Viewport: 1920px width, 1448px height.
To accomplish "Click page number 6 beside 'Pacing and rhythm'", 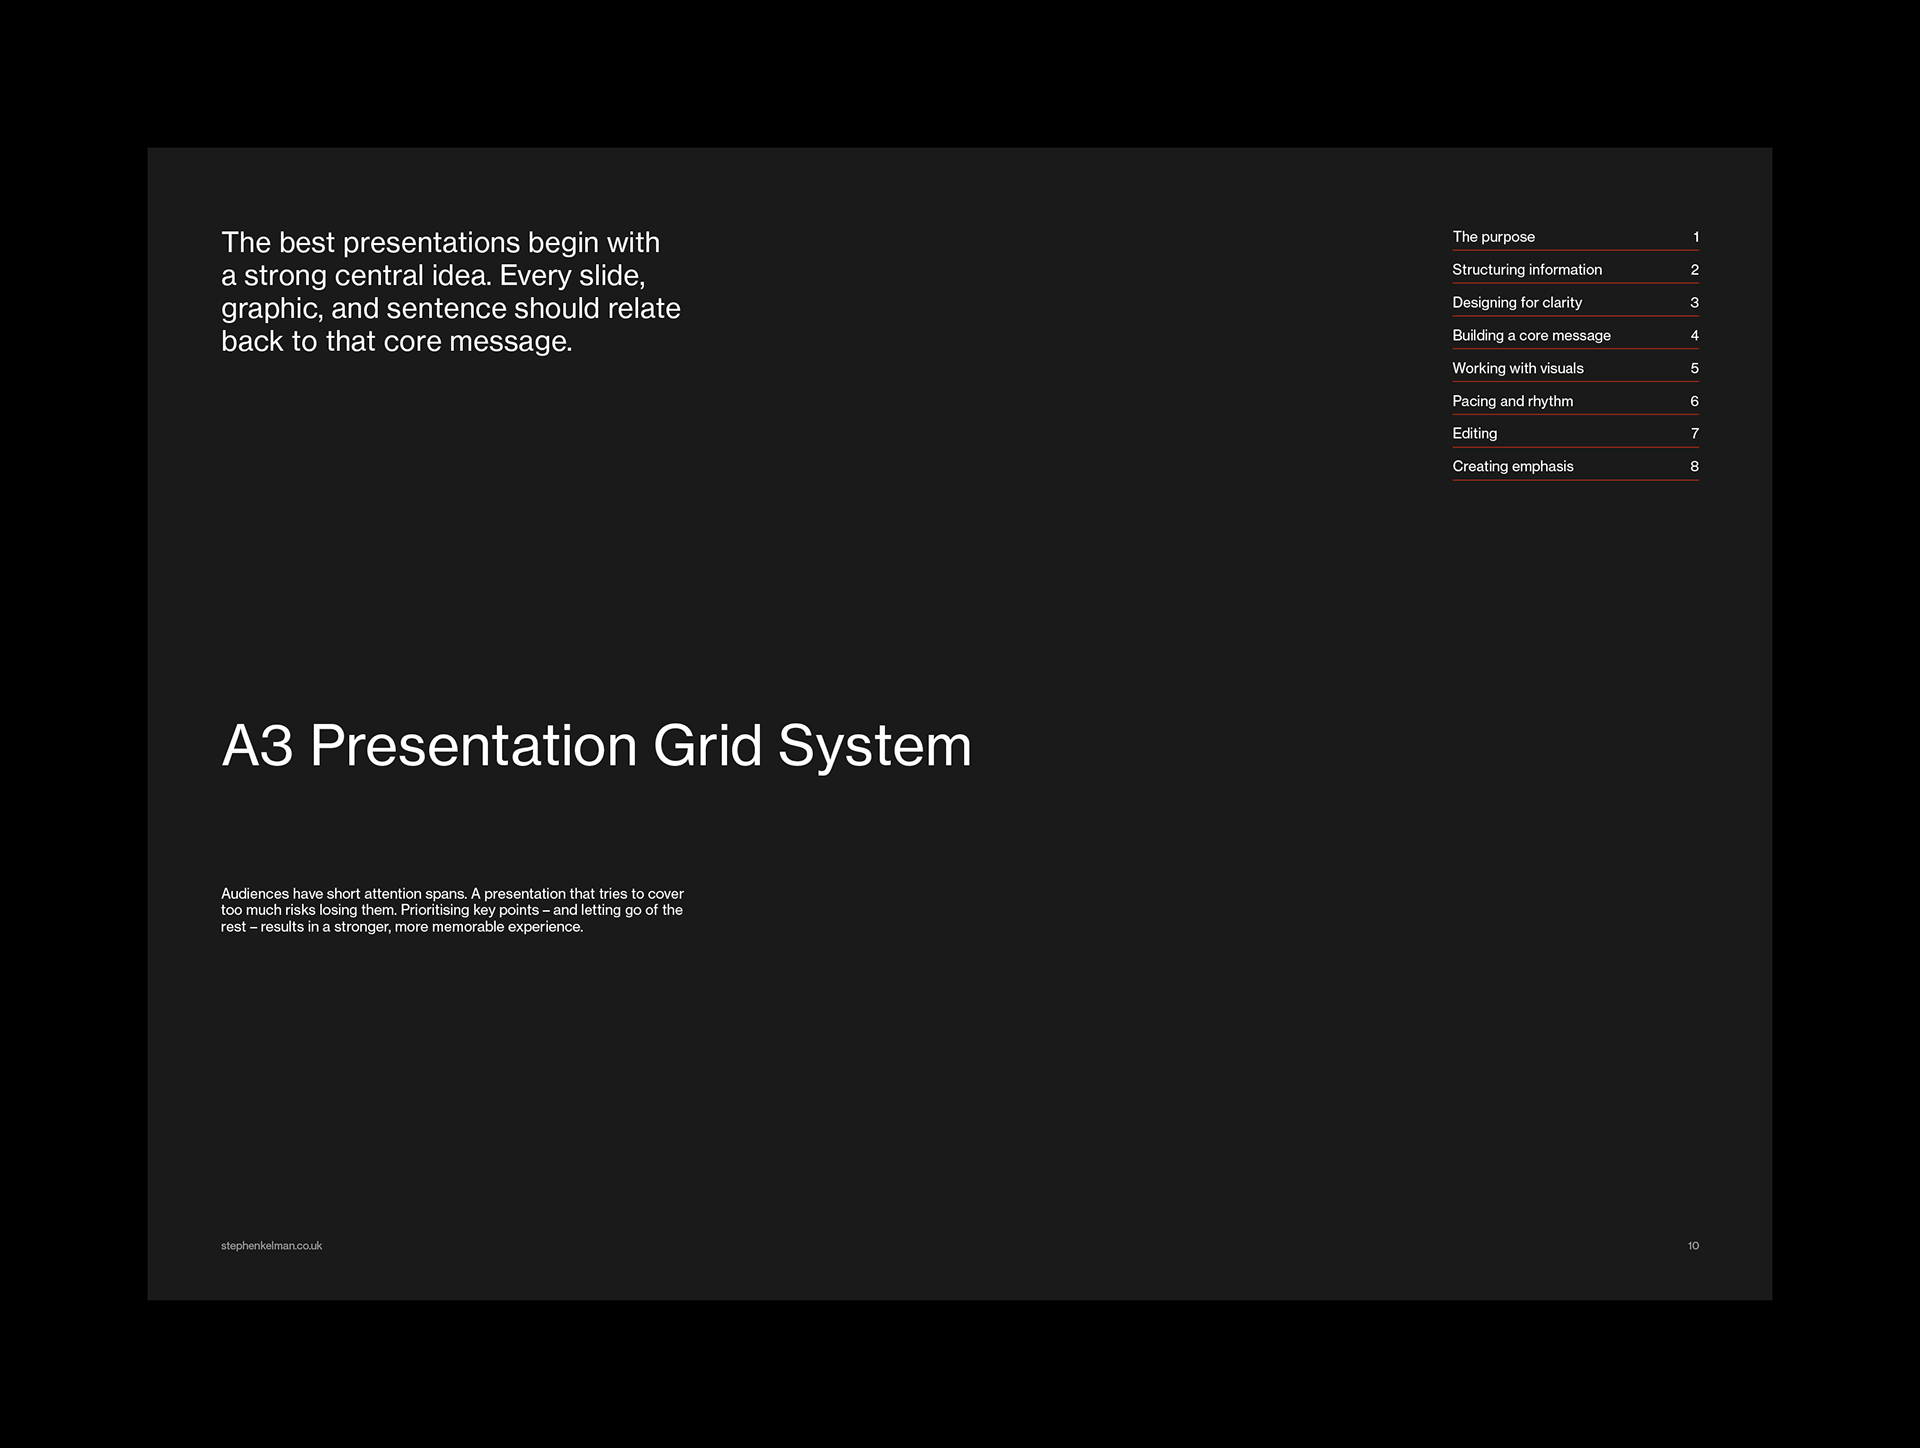I will [1694, 401].
